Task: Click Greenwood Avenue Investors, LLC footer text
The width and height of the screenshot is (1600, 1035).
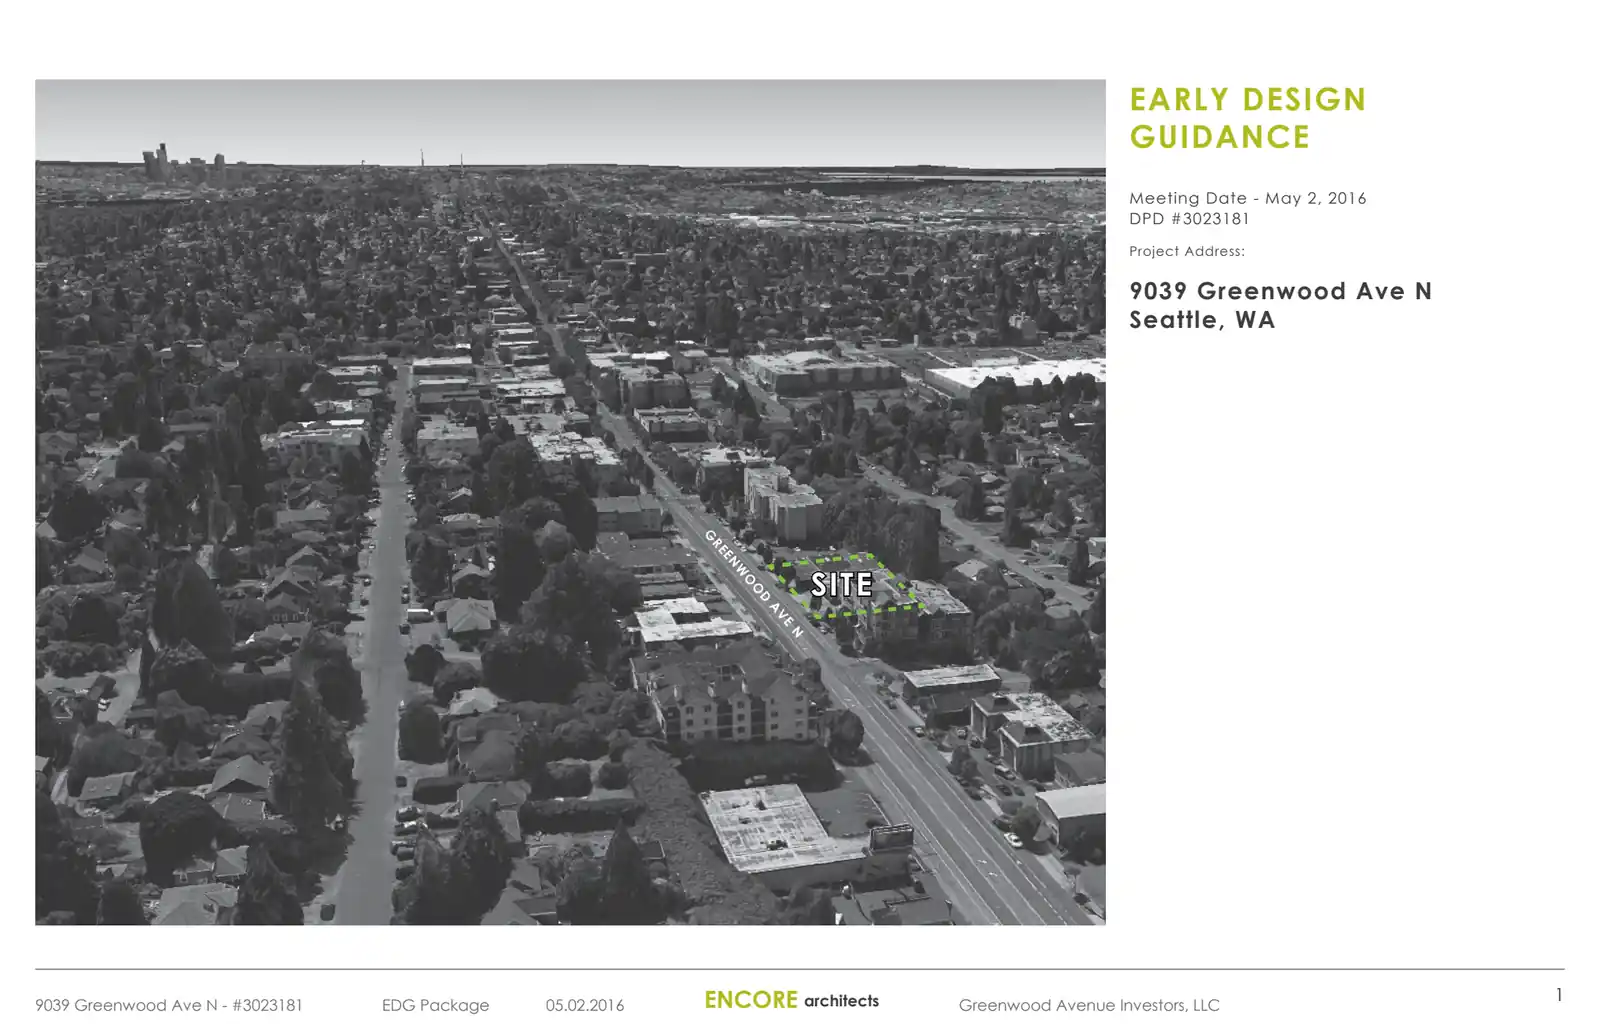Action: [x=1089, y=1005]
